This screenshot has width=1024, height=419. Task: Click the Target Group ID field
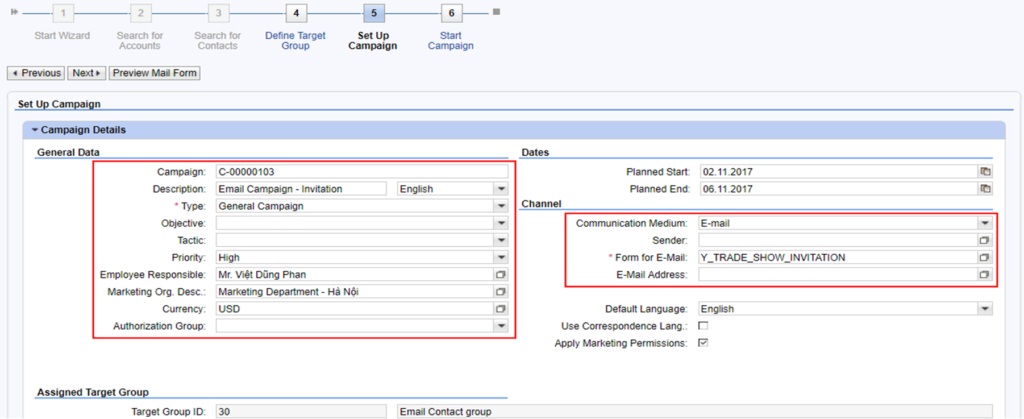click(302, 411)
